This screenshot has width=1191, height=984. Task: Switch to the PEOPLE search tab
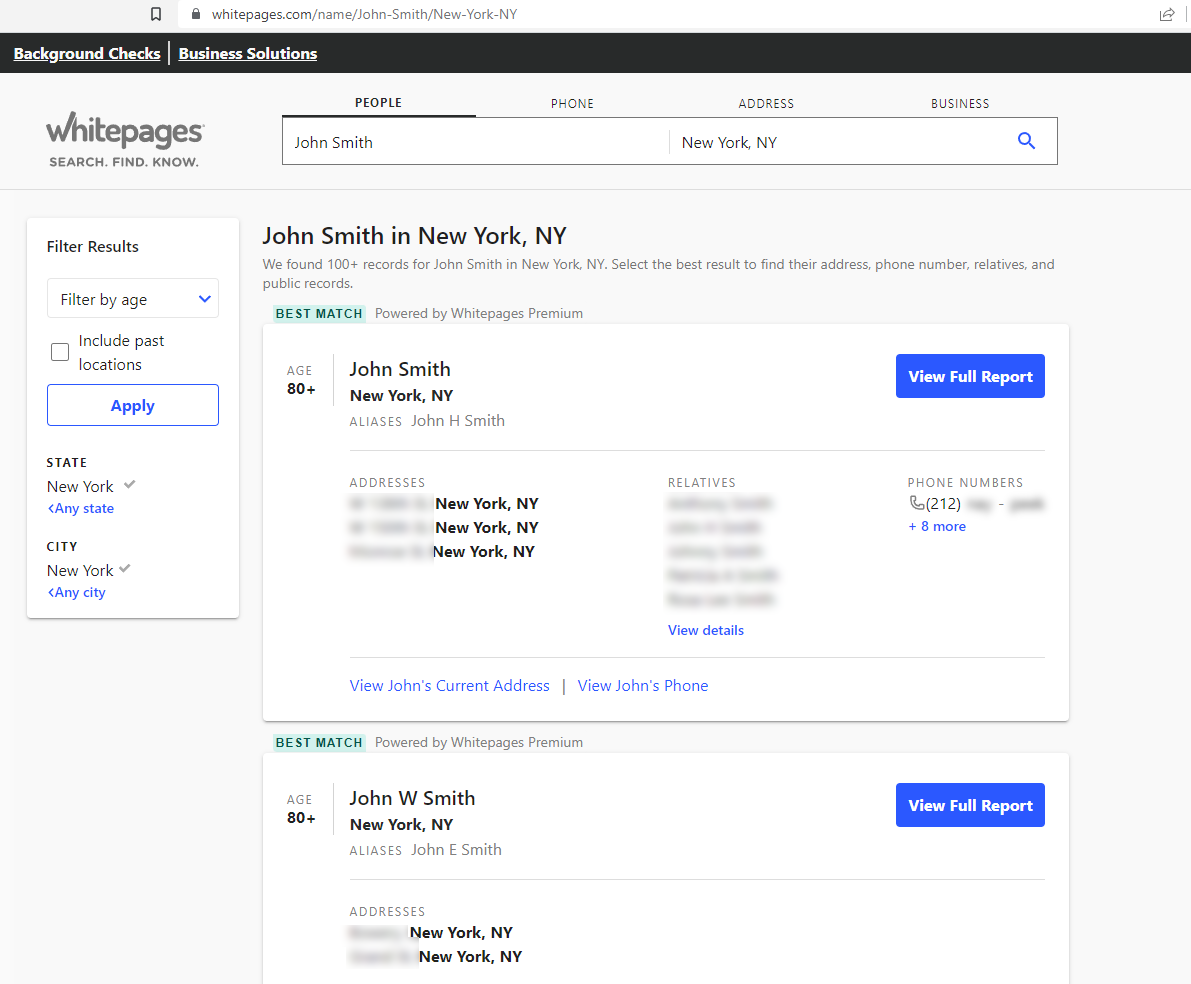(x=378, y=103)
